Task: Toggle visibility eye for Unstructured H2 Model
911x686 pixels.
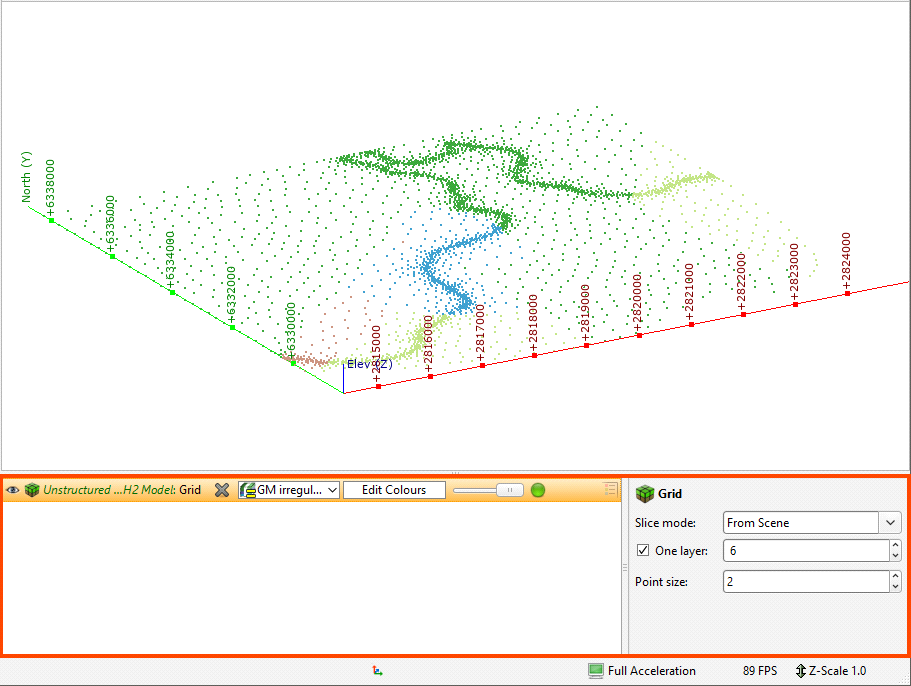Action: click(13, 490)
